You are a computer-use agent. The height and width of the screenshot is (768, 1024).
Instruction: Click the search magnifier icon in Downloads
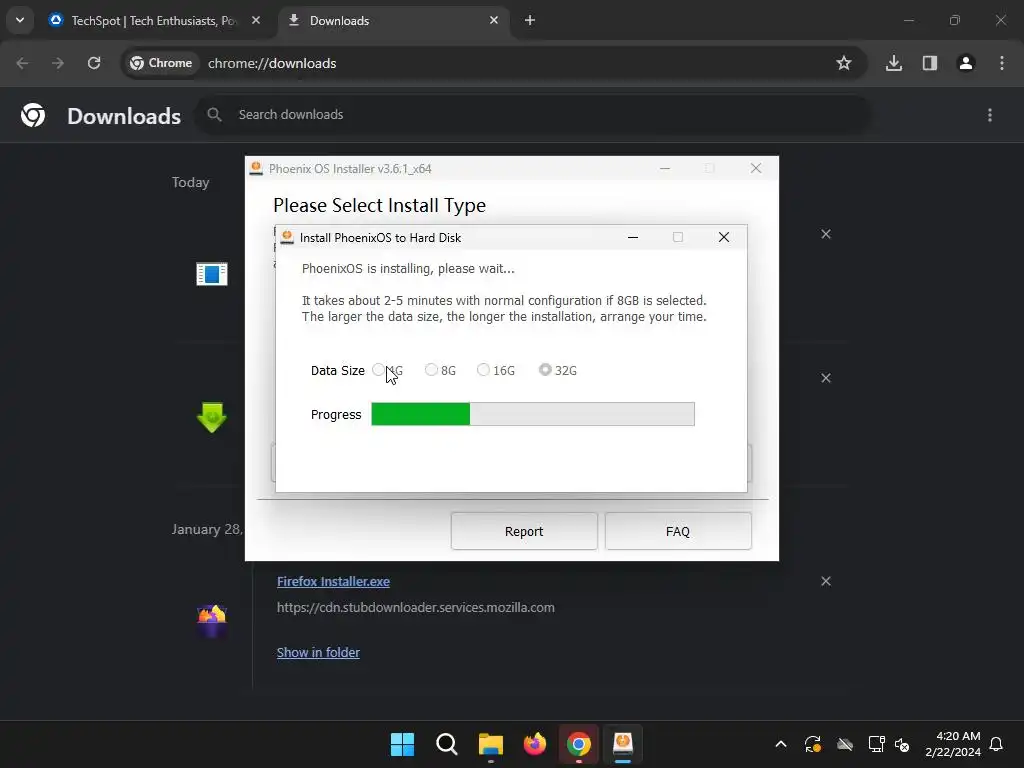(x=214, y=115)
